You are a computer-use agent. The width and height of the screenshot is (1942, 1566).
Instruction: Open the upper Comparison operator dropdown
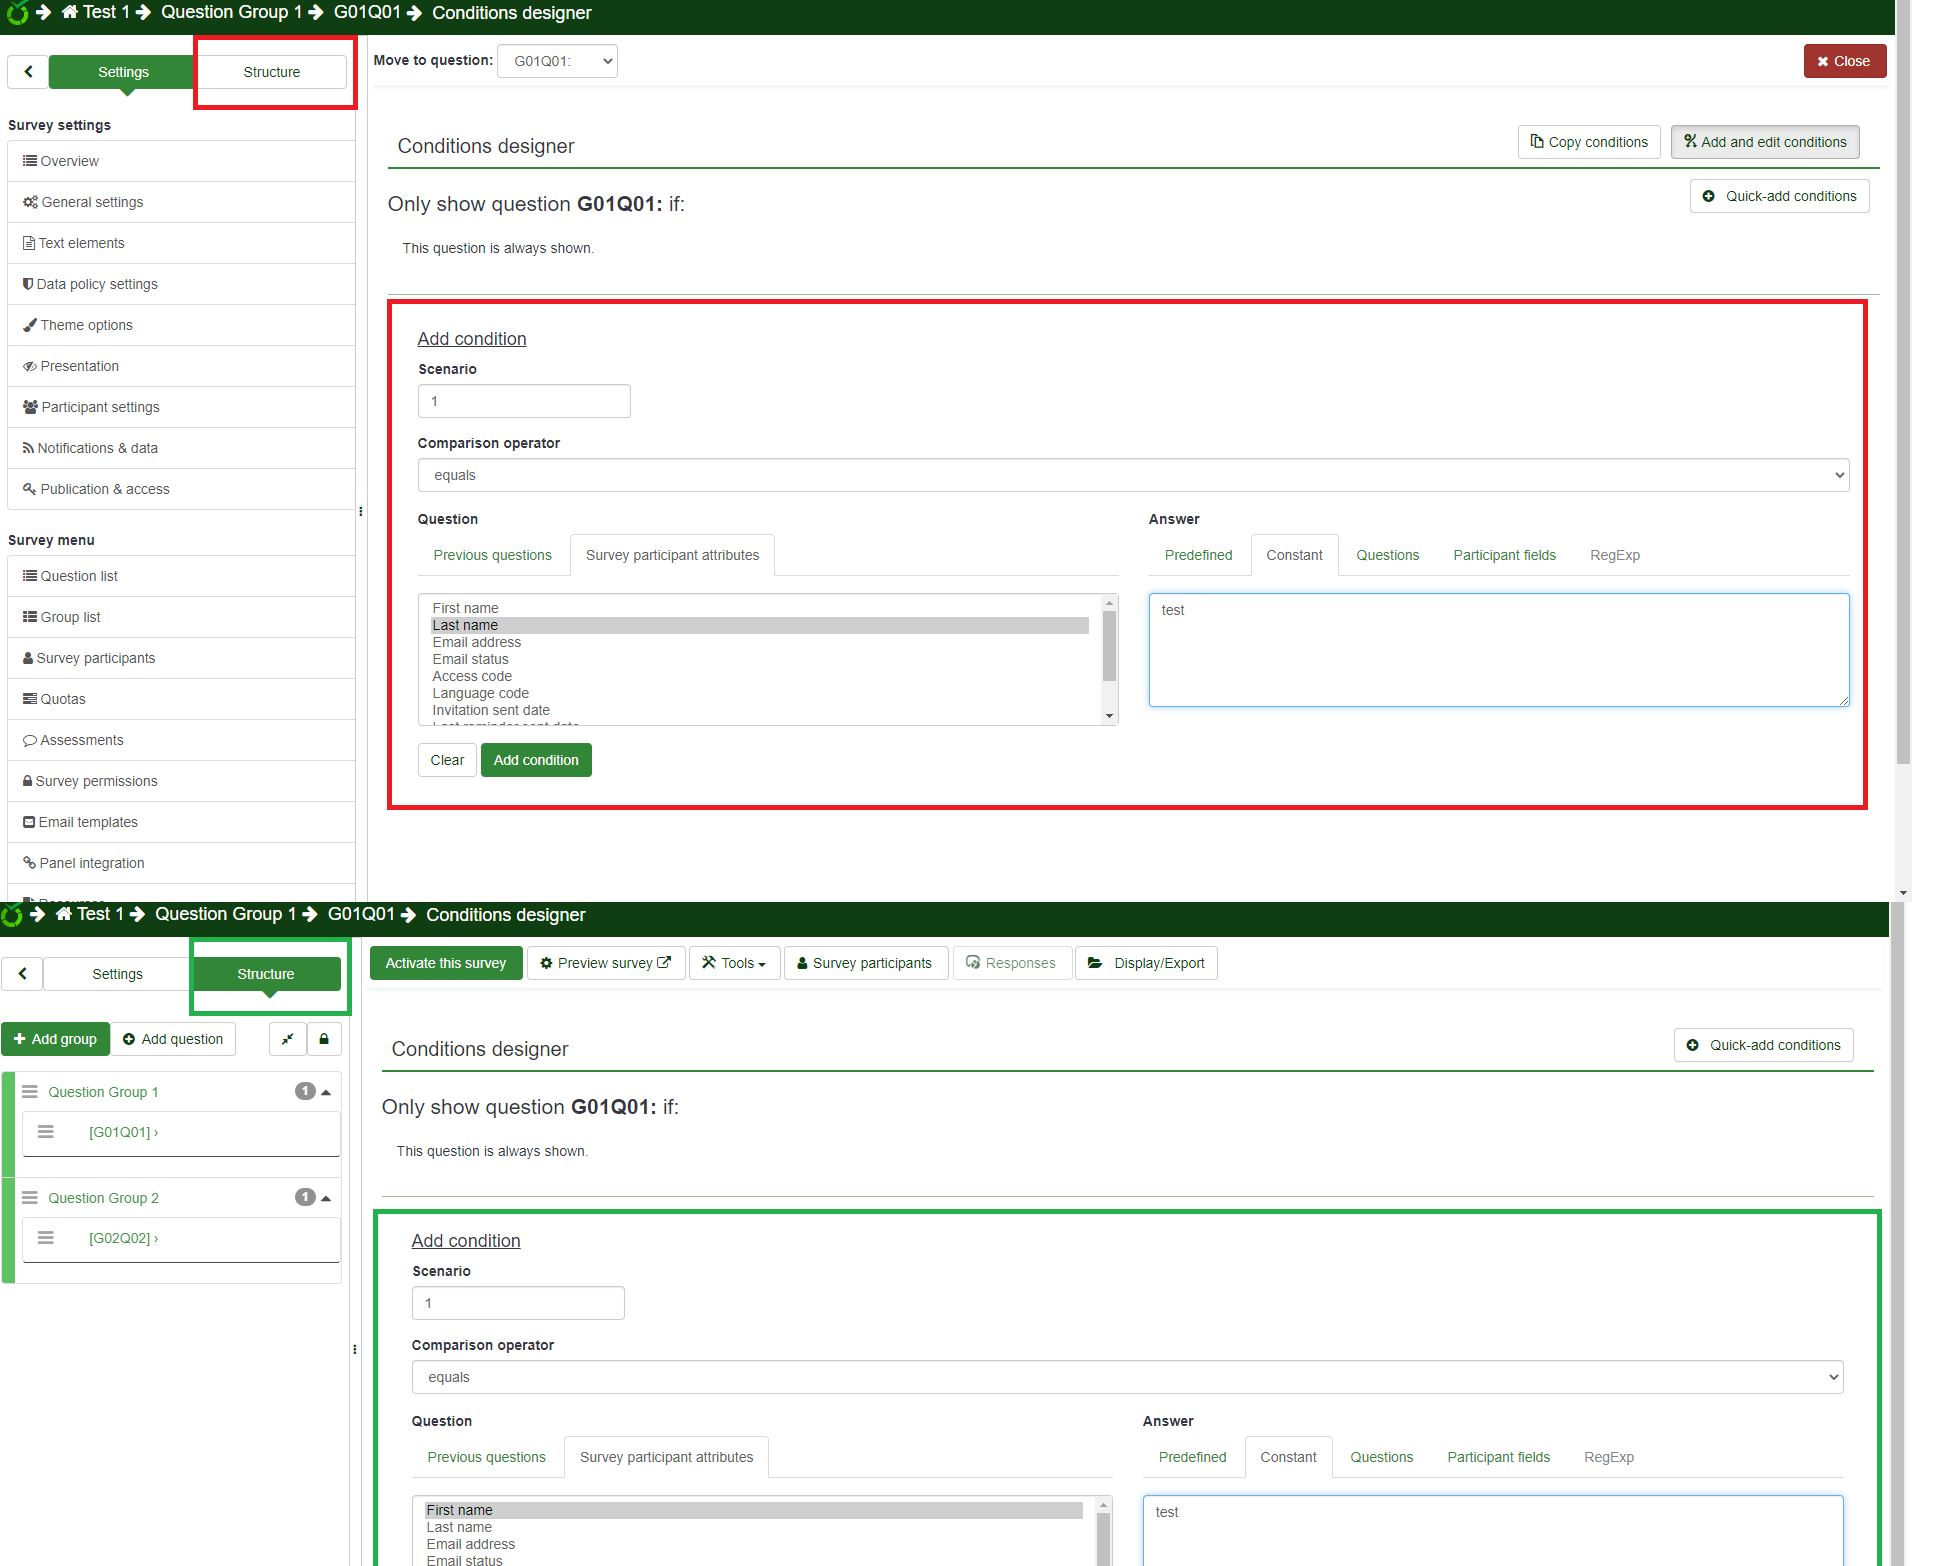point(1132,475)
